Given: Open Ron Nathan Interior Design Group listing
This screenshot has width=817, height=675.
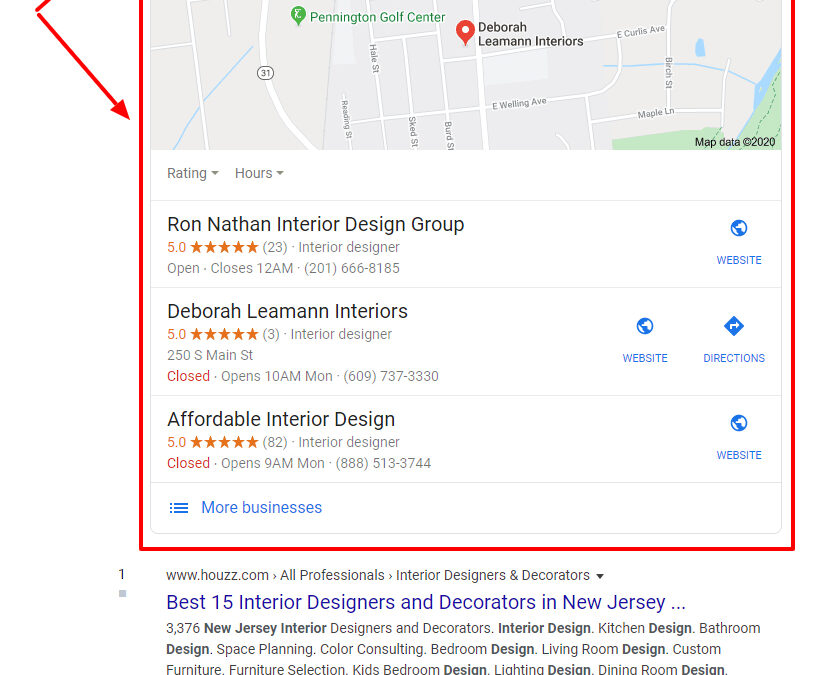Looking at the screenshot, I should 315,225.
